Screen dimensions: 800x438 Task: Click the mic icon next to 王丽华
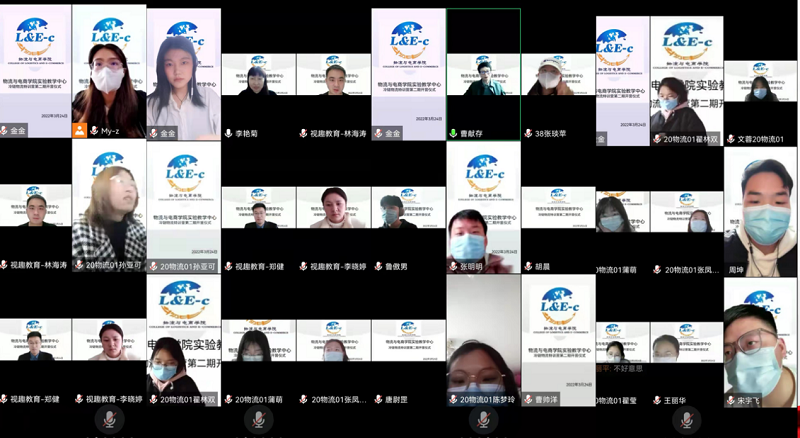point(655,400)
